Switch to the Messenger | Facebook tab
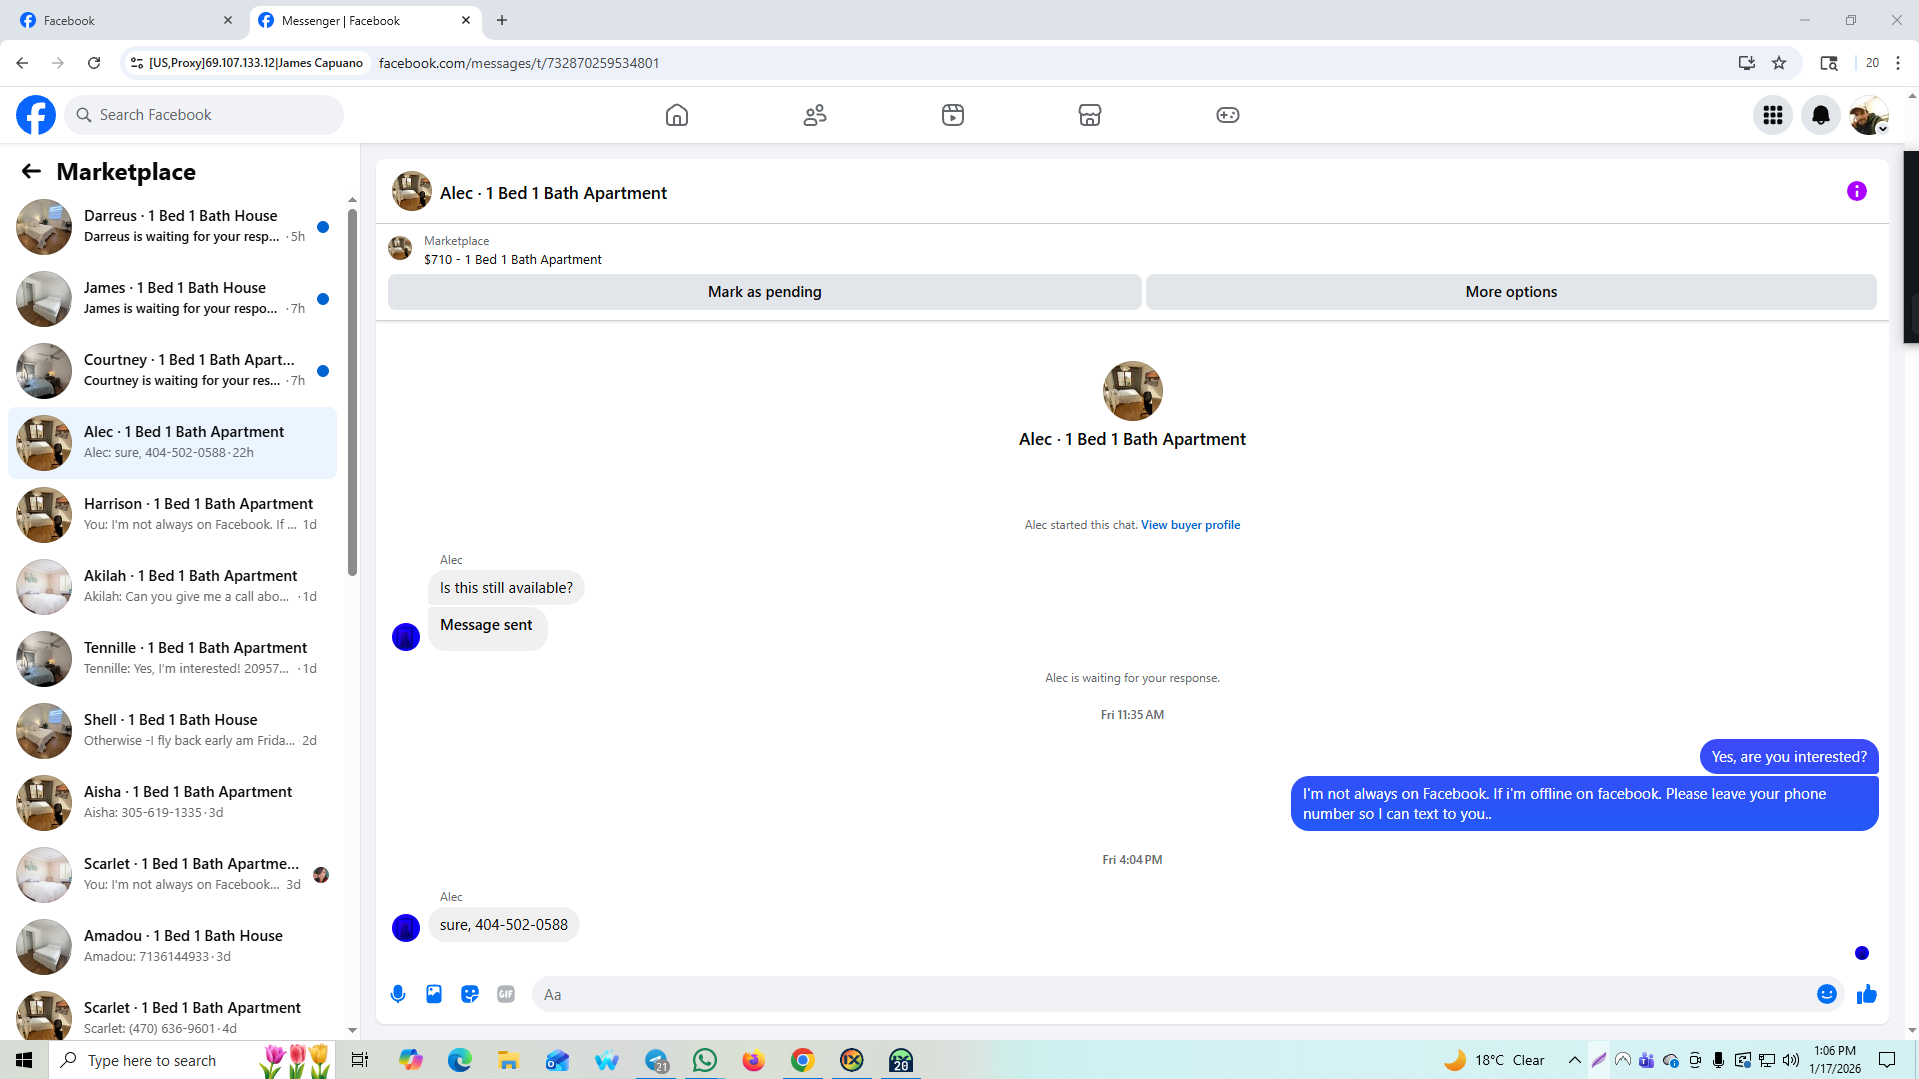 tap(365, 20)
